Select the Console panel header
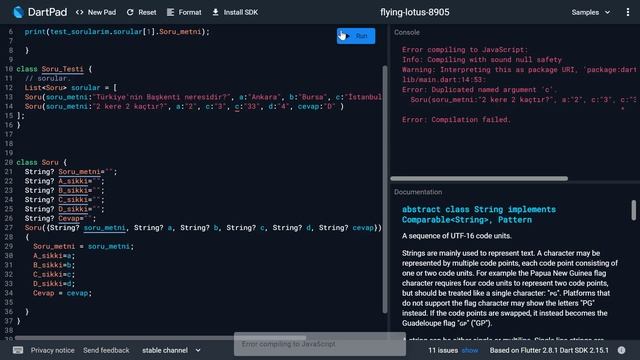The image size is (640, 360). [x=407, y=32]
